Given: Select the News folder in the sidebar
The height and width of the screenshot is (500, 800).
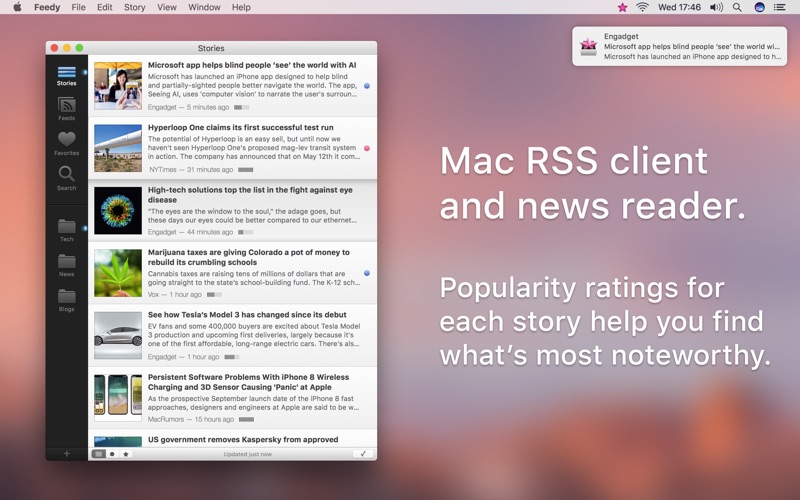Looking at the screenshot, I should tap(66, 265).
